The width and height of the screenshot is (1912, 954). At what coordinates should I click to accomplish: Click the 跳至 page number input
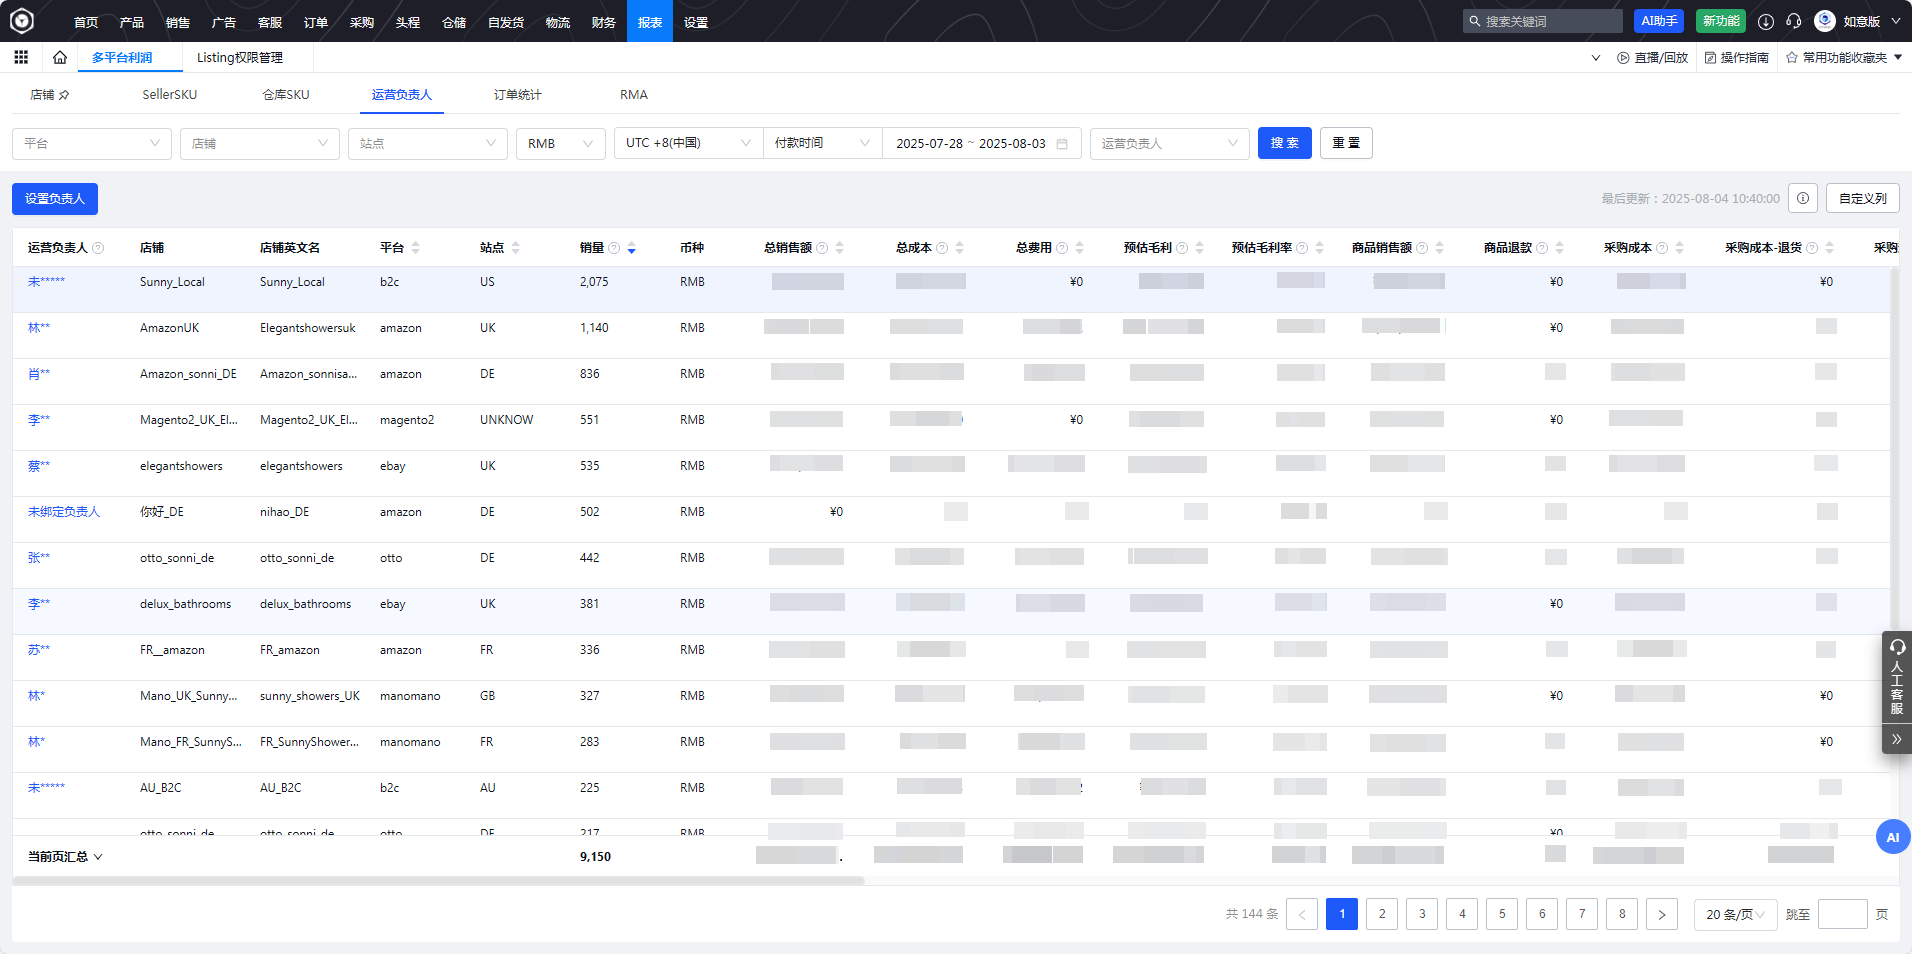[x=1843, y=914]
